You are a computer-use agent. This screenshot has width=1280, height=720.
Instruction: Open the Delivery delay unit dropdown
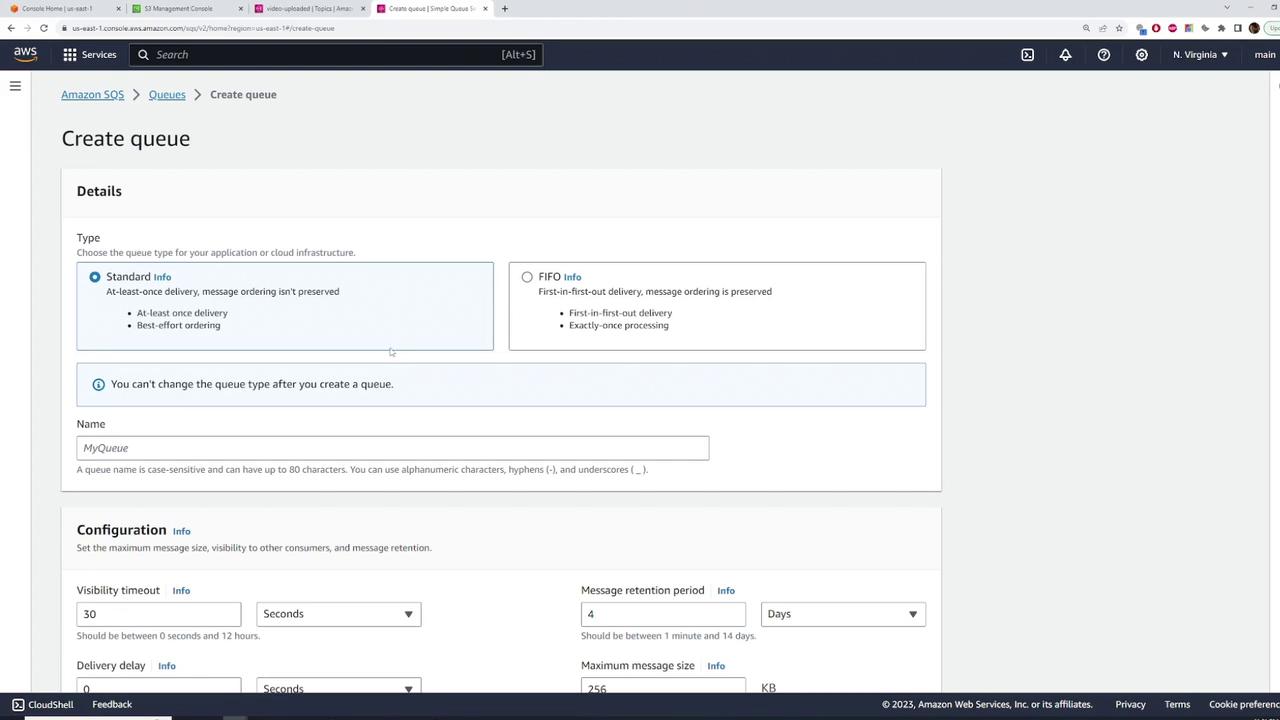(x=339, y=685)
